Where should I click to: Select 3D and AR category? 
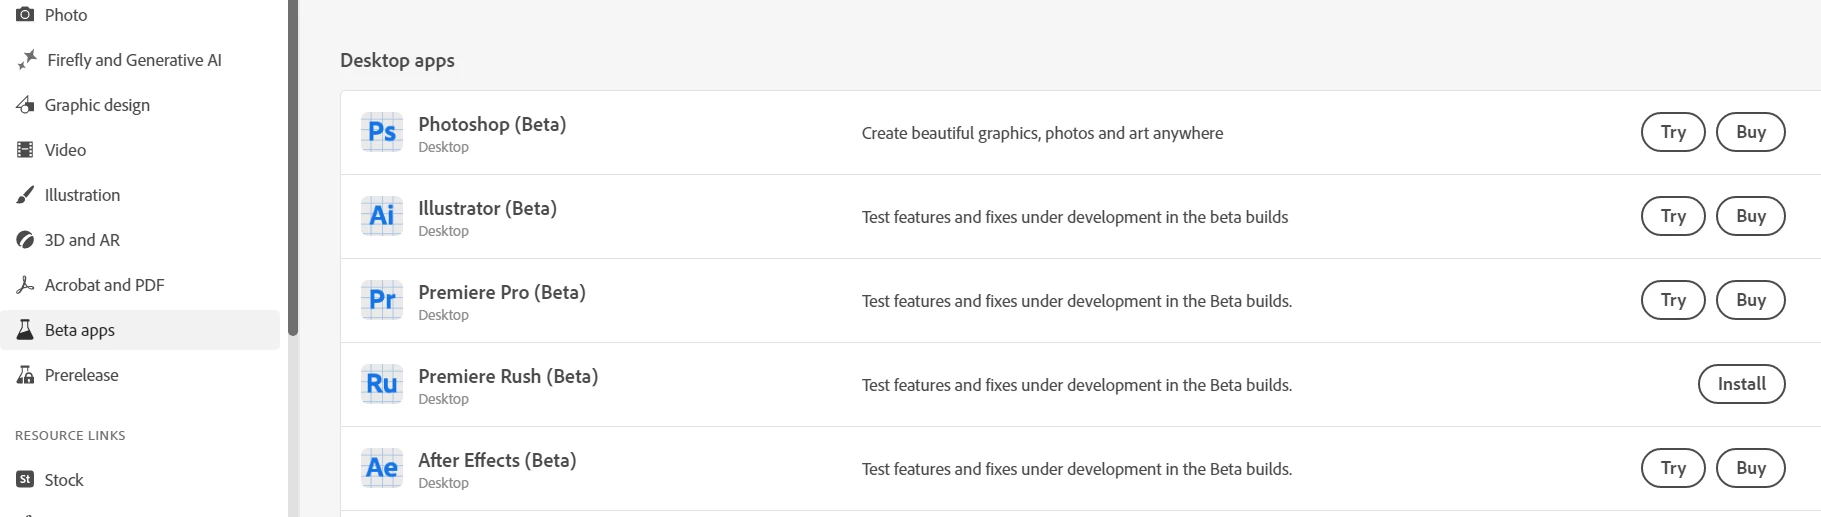tap(82, 240)
